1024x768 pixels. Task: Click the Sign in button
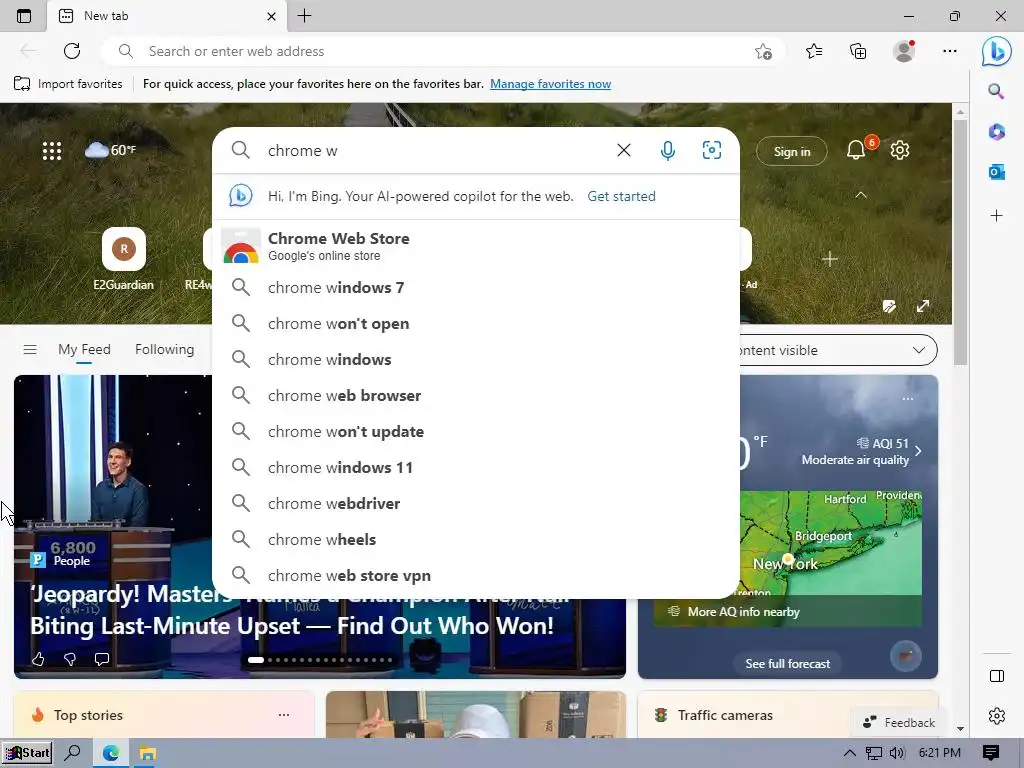[792, 152]
